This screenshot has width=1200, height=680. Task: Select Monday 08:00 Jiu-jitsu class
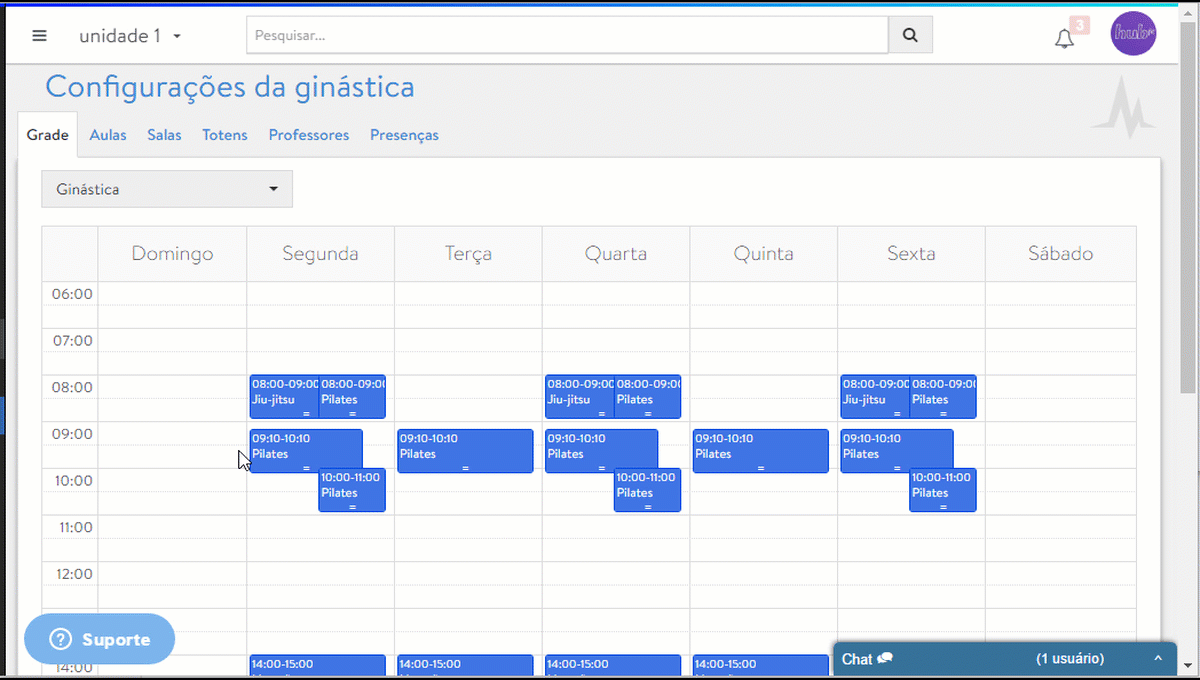(x=283, y=397)
